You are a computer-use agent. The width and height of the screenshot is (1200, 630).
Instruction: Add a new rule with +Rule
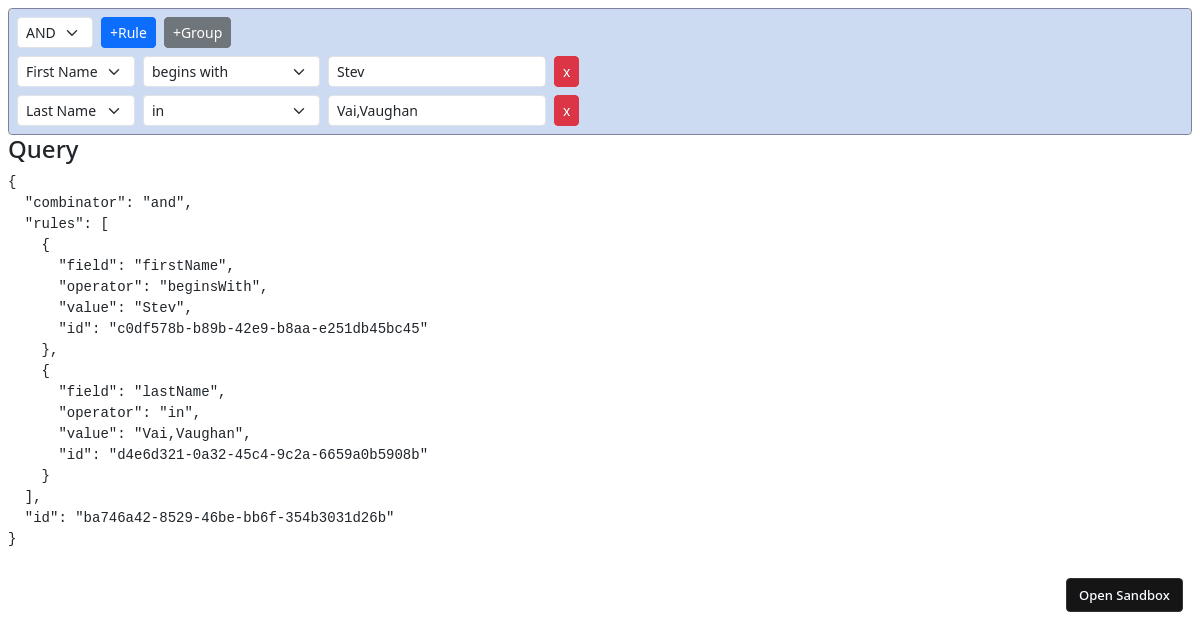point(128,32)
